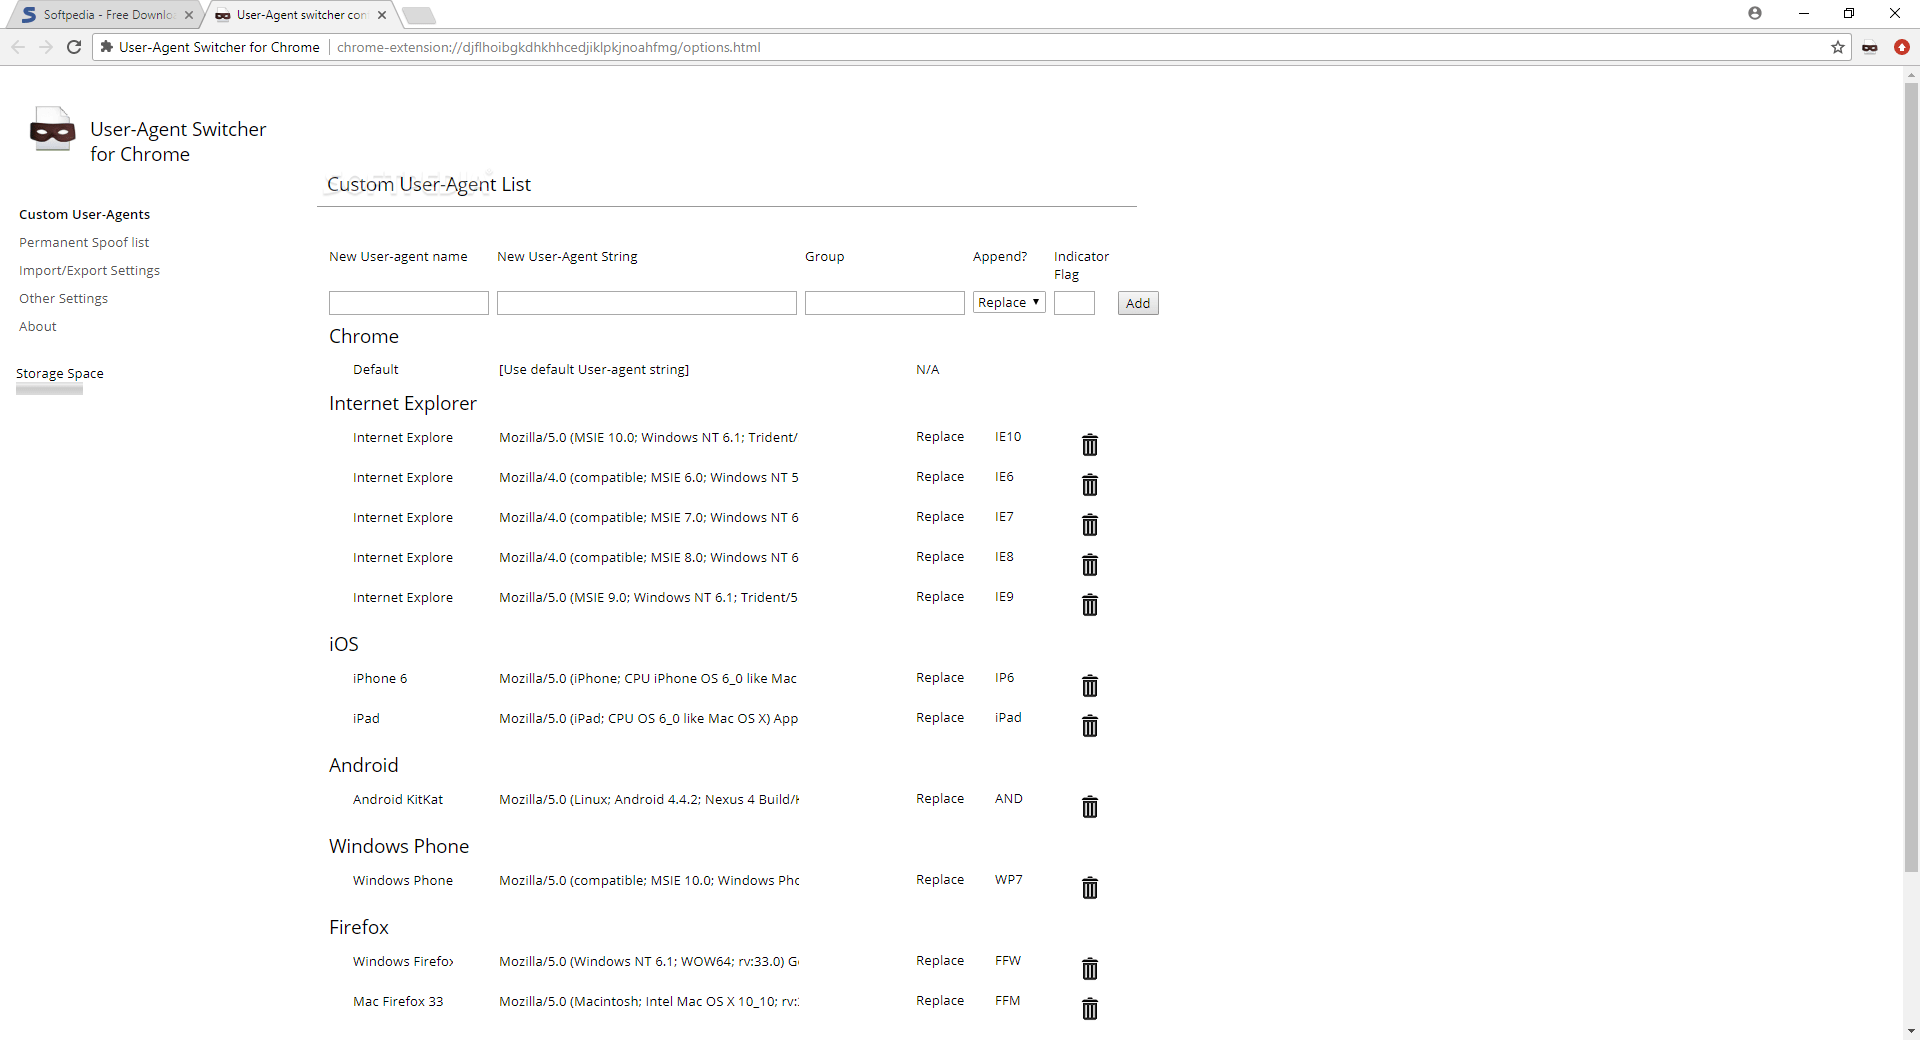Viewport: 1920px width, 1040px height.
Task: Click the browser address bar URL
Action: (549, 47)
